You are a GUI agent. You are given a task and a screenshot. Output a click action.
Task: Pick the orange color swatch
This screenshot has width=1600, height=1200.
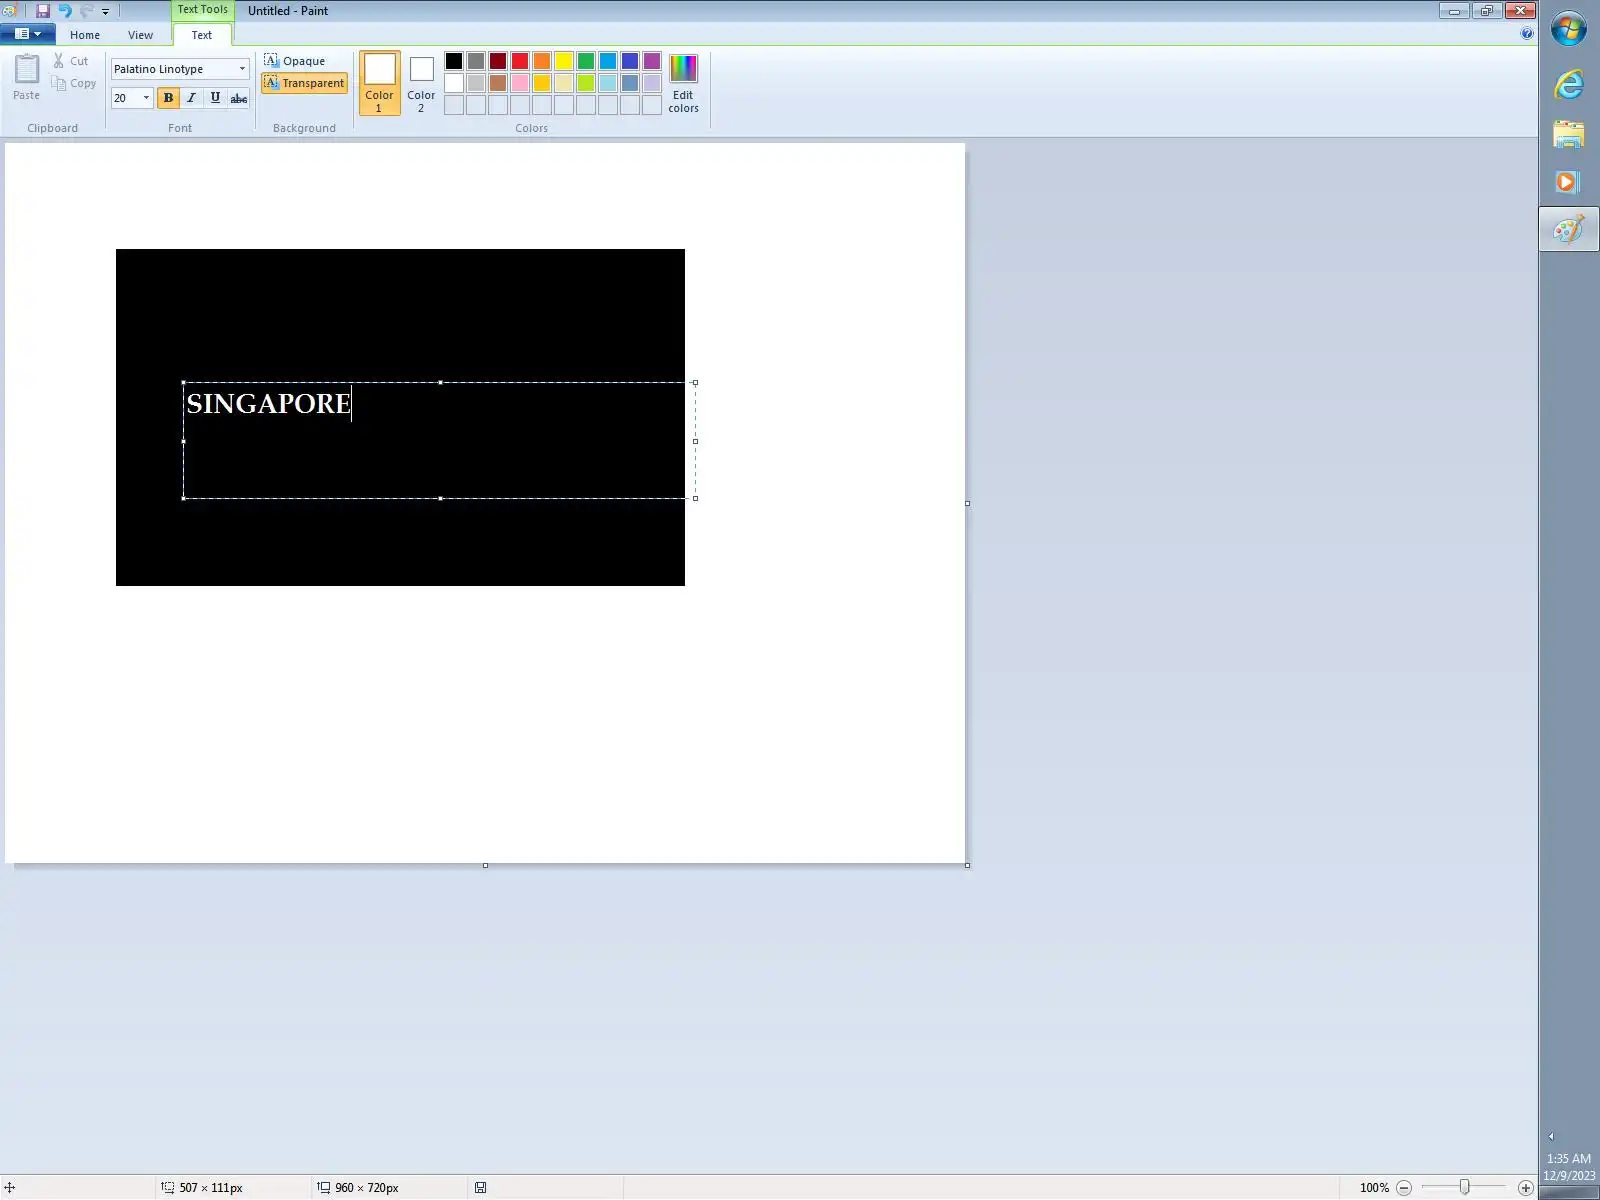coord(542,61)
